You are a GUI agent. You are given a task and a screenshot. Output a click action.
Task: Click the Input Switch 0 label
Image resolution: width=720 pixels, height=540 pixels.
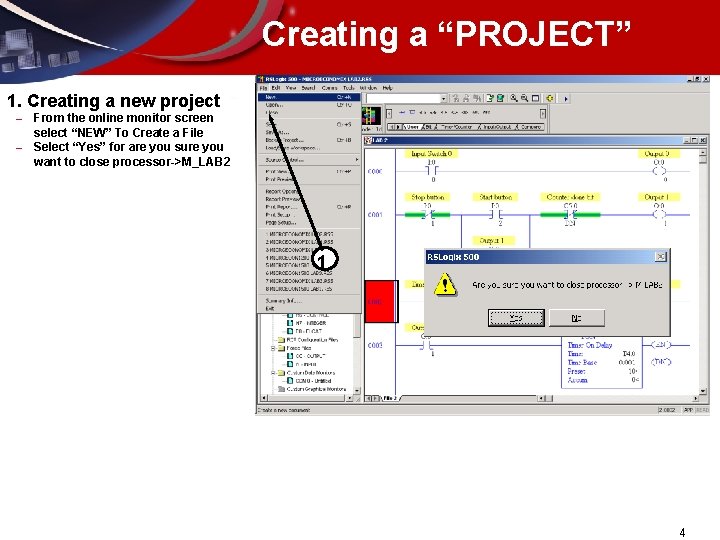tap(432, 154)
